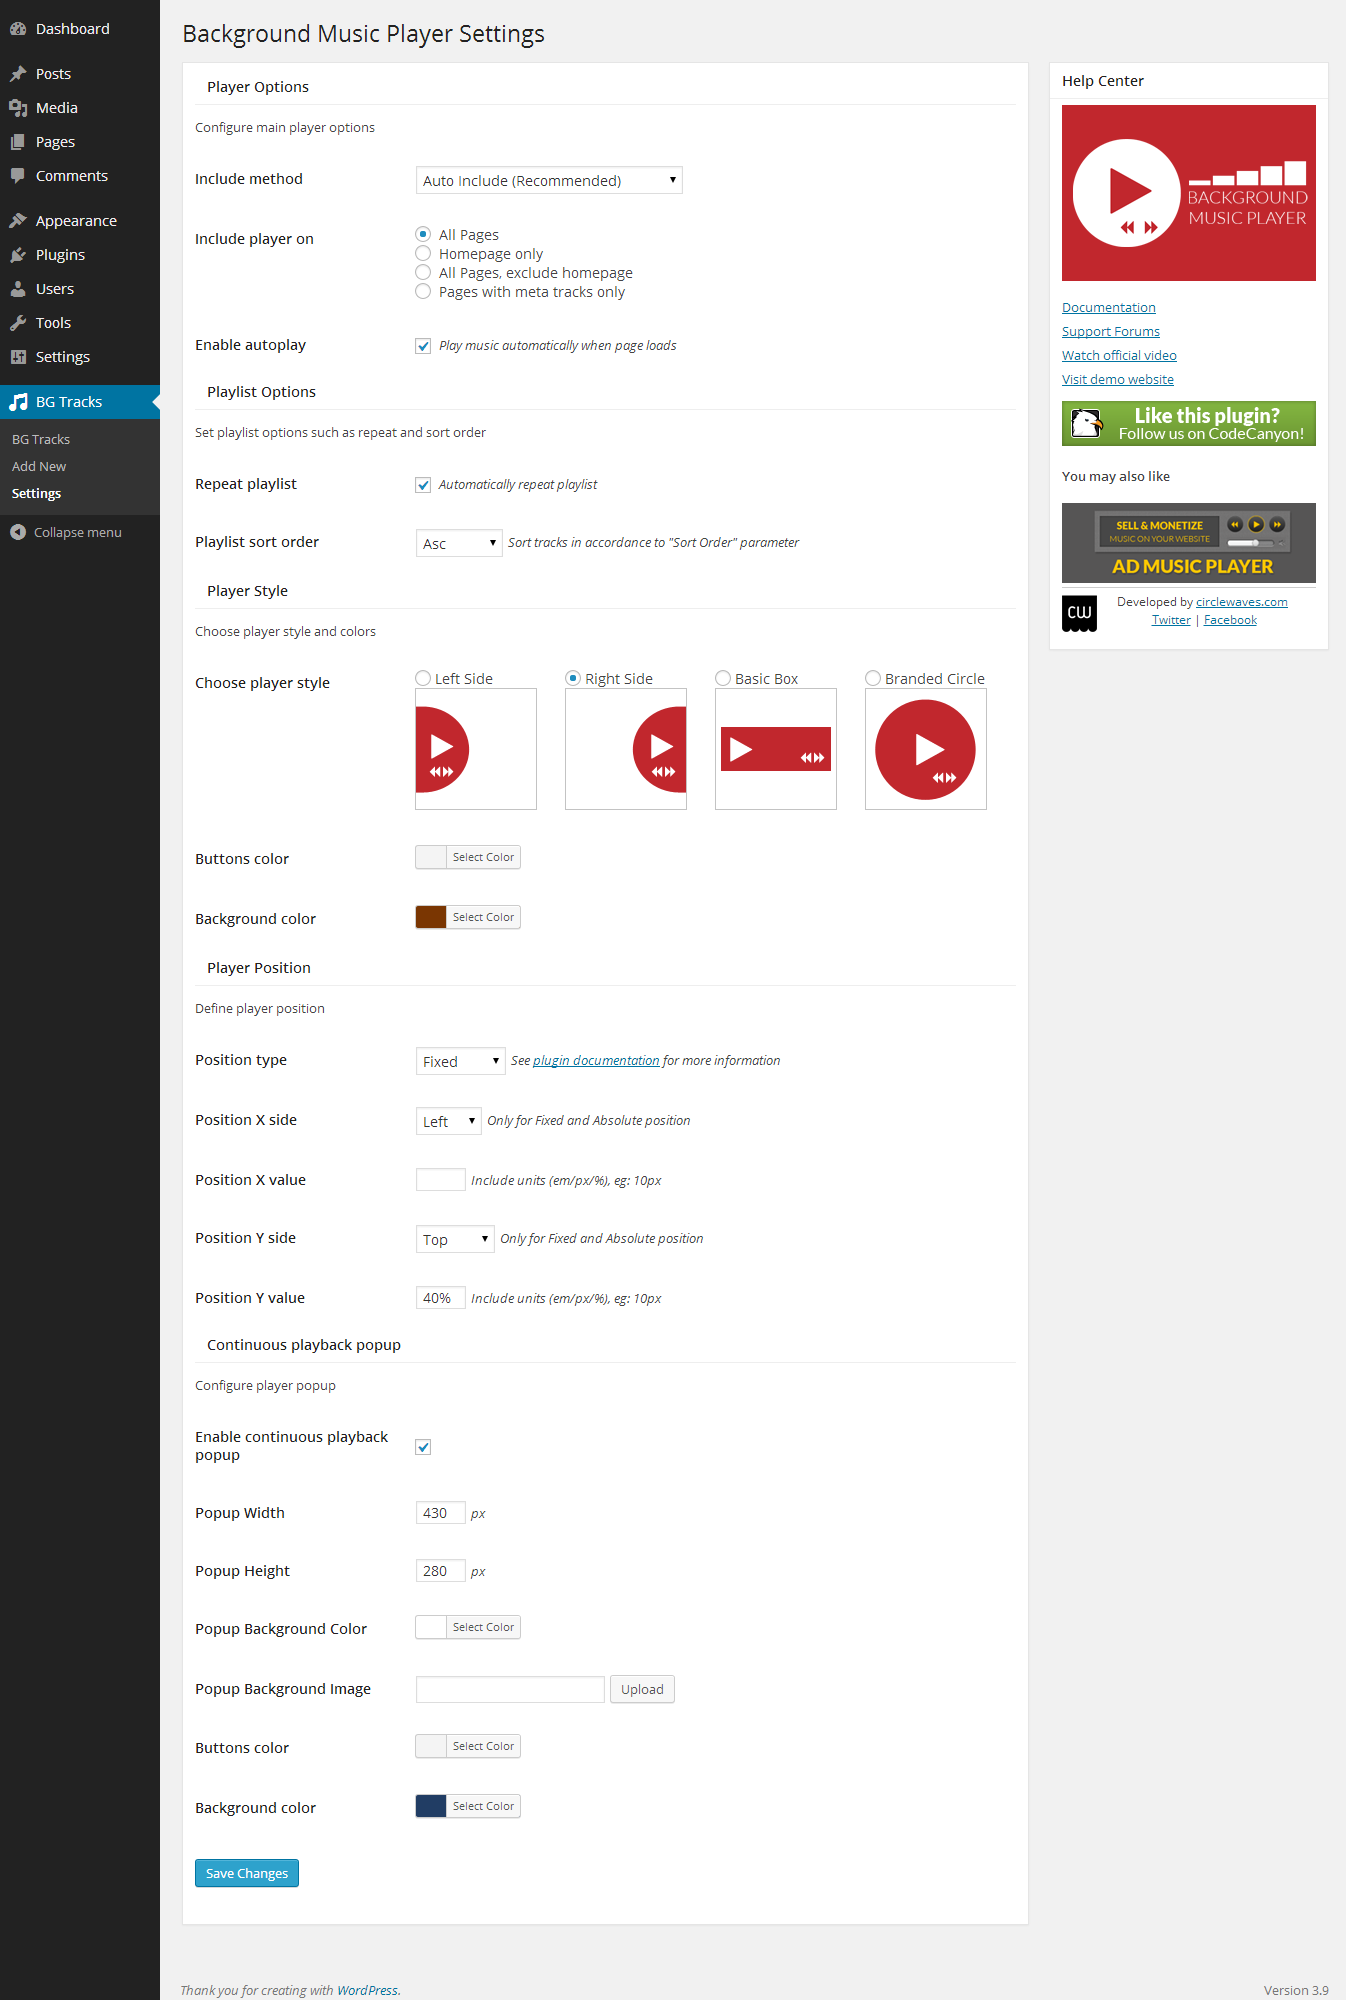Click the Posts pushpin icon

click(18, 74)
